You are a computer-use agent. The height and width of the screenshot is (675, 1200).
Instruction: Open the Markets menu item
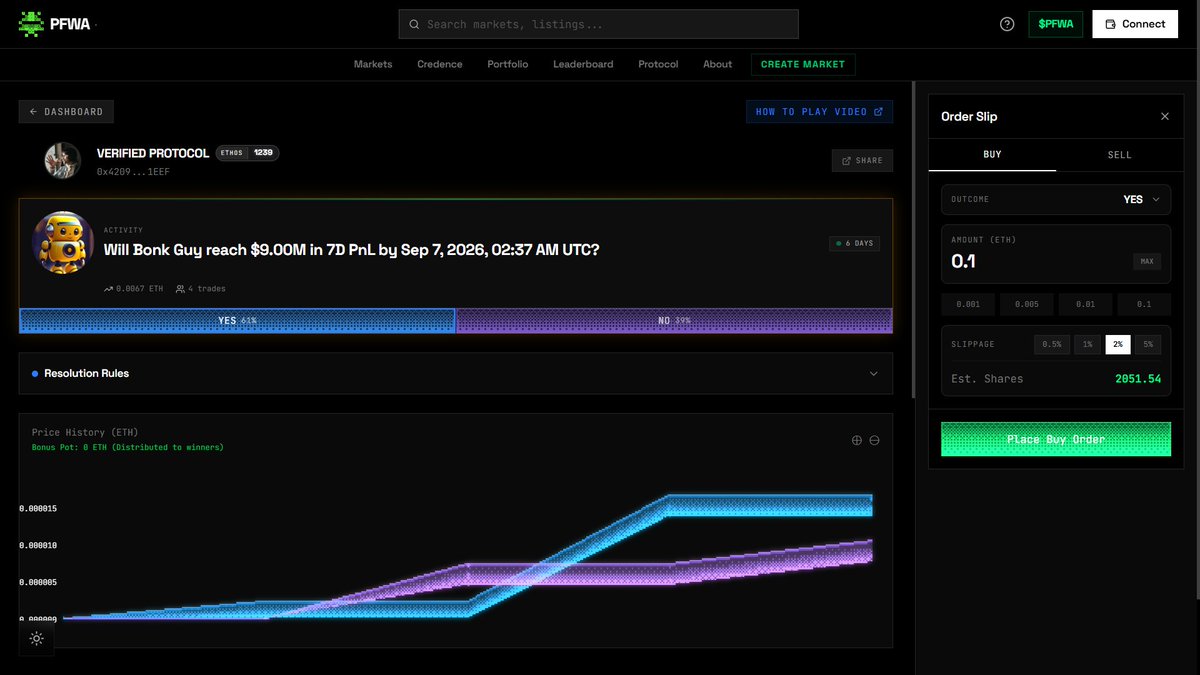pos(373,64)
